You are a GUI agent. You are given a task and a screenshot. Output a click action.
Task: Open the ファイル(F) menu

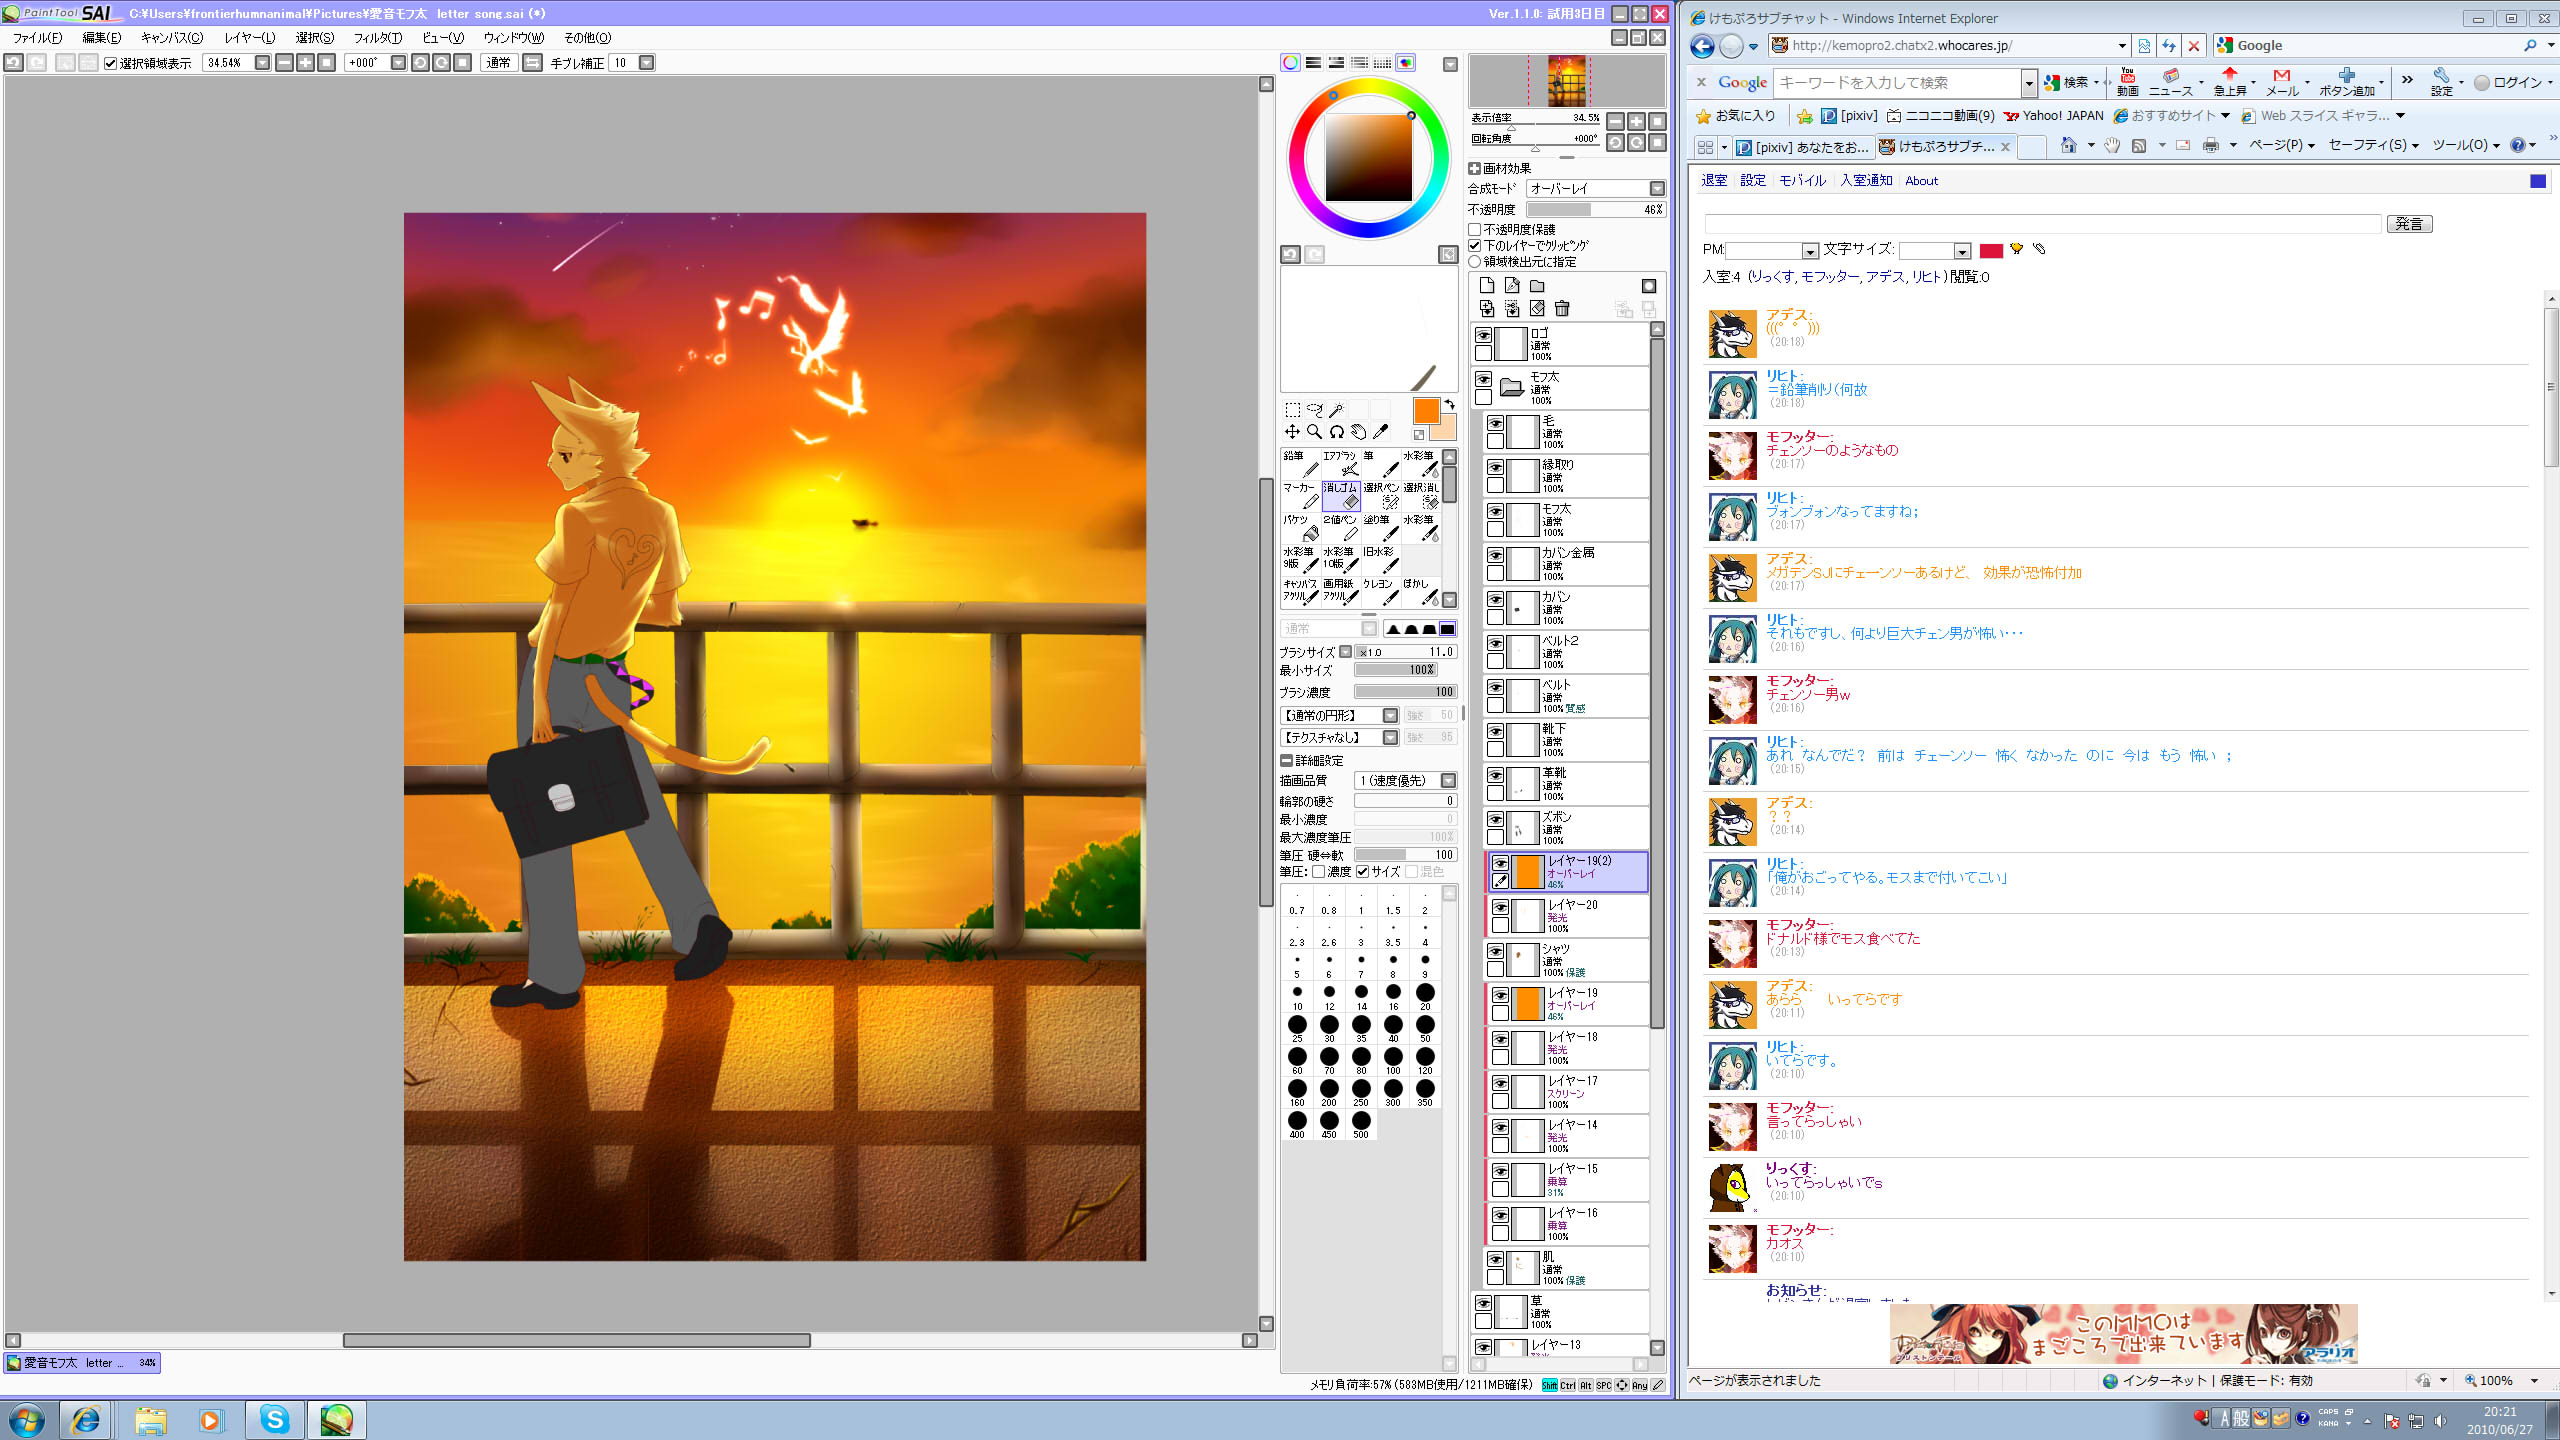[37, 38]
